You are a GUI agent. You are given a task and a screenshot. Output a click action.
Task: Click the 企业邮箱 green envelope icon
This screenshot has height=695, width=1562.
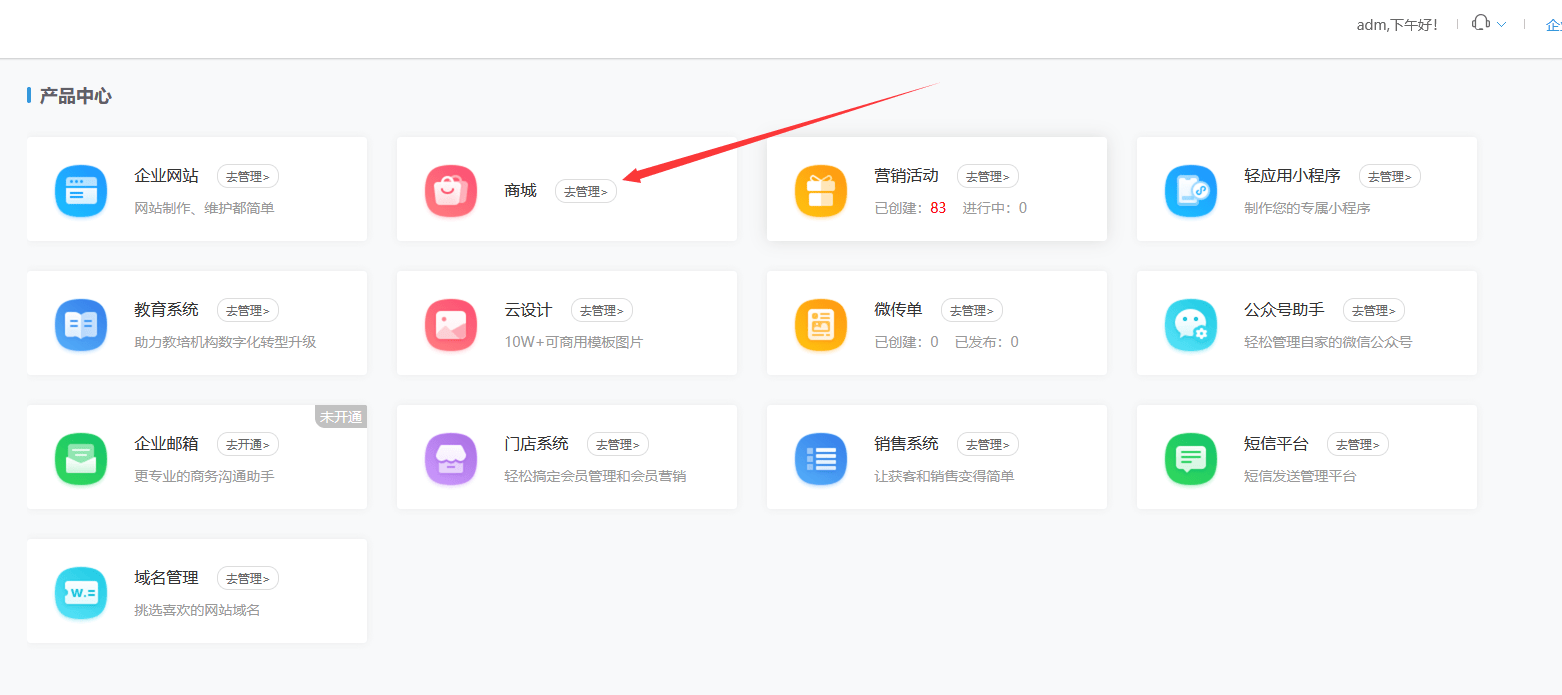point(81,458)
